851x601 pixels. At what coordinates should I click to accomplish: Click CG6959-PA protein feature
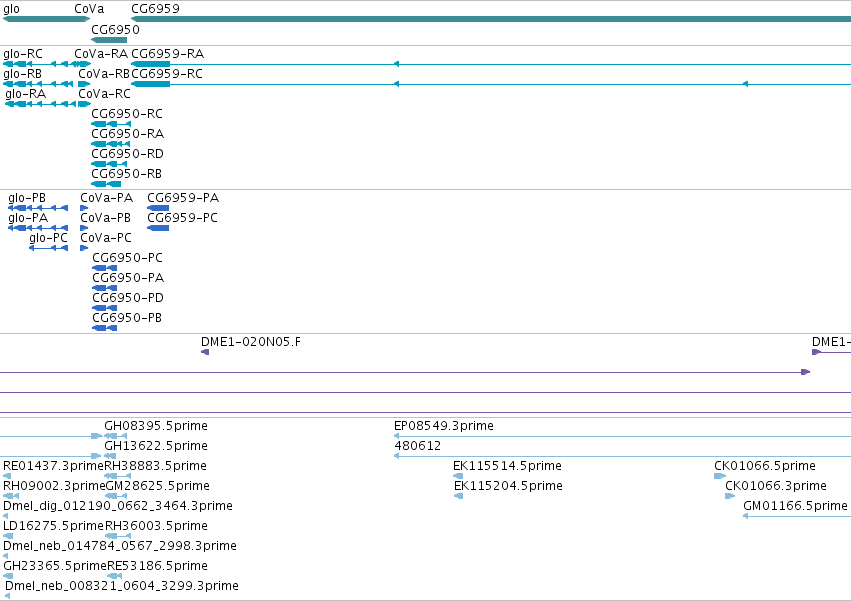(x=158, y=208)
